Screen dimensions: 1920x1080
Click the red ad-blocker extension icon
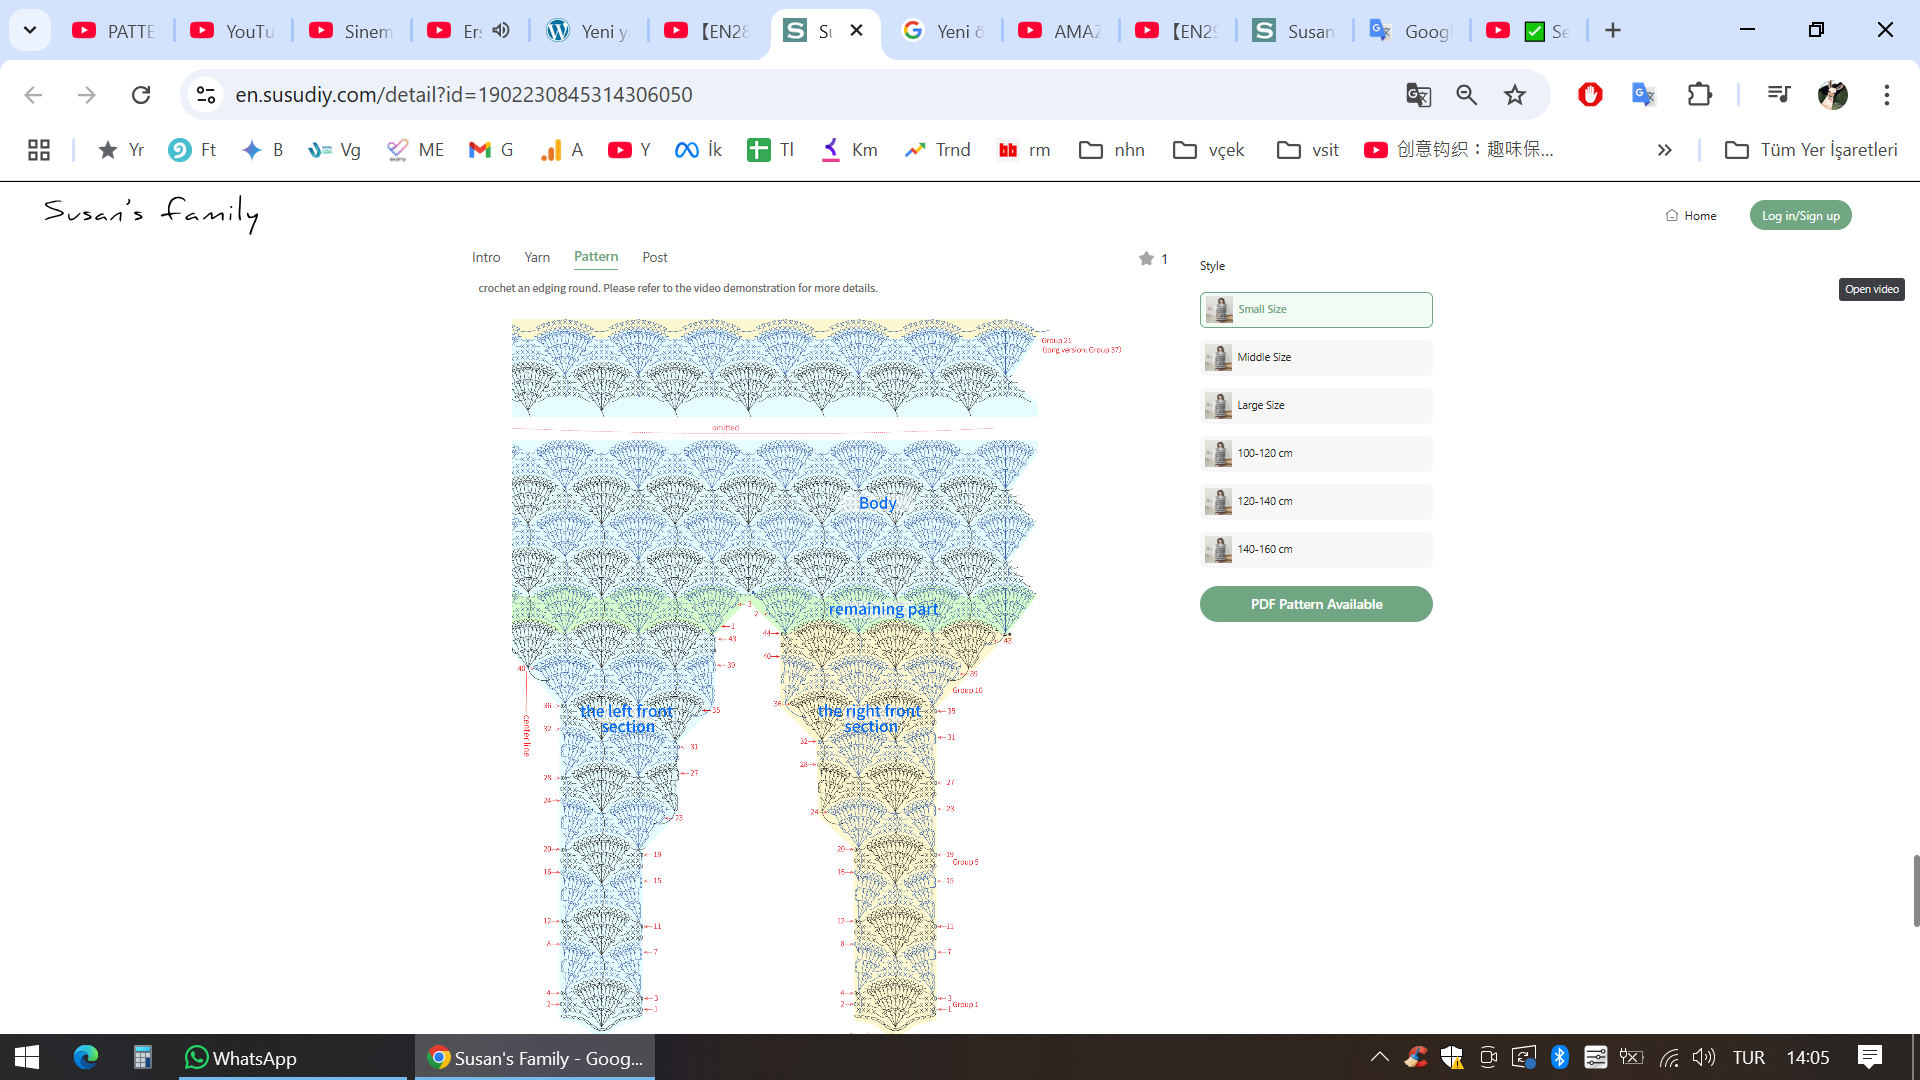coord(1590,95)
